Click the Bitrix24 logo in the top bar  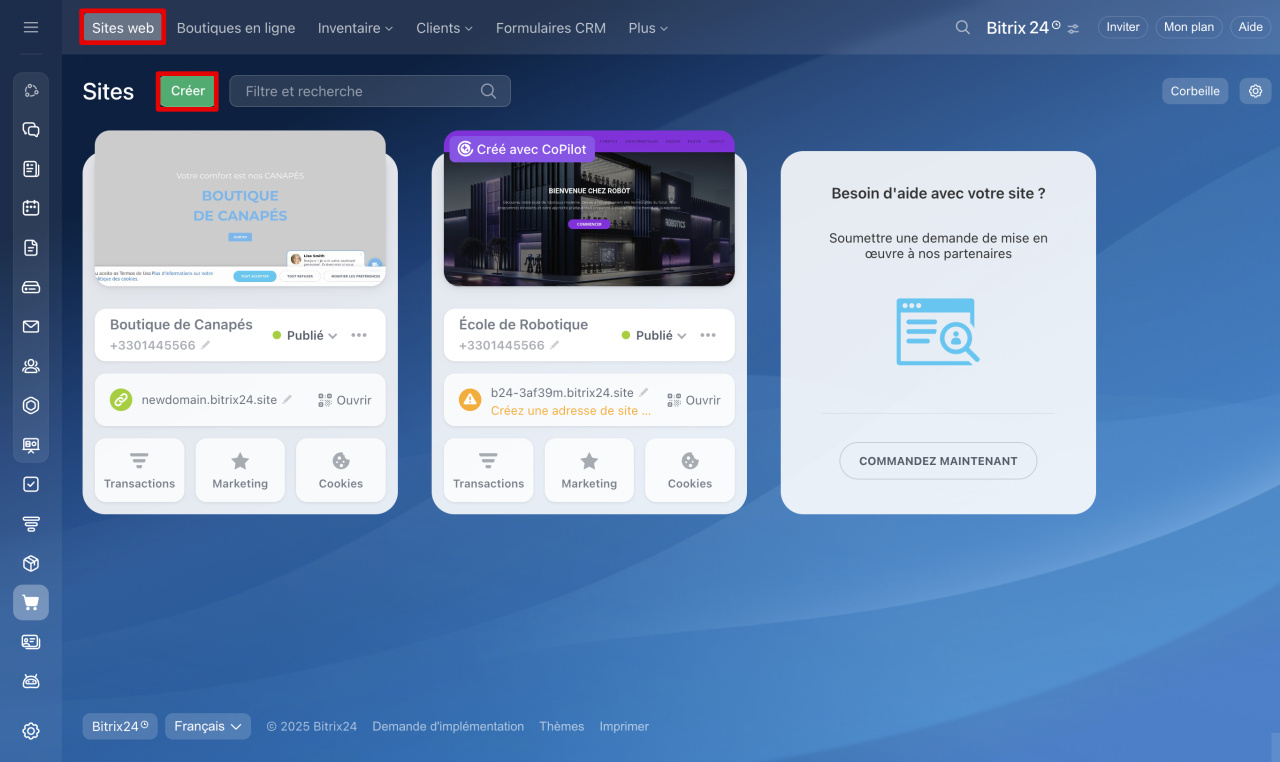coord(1023,28)
